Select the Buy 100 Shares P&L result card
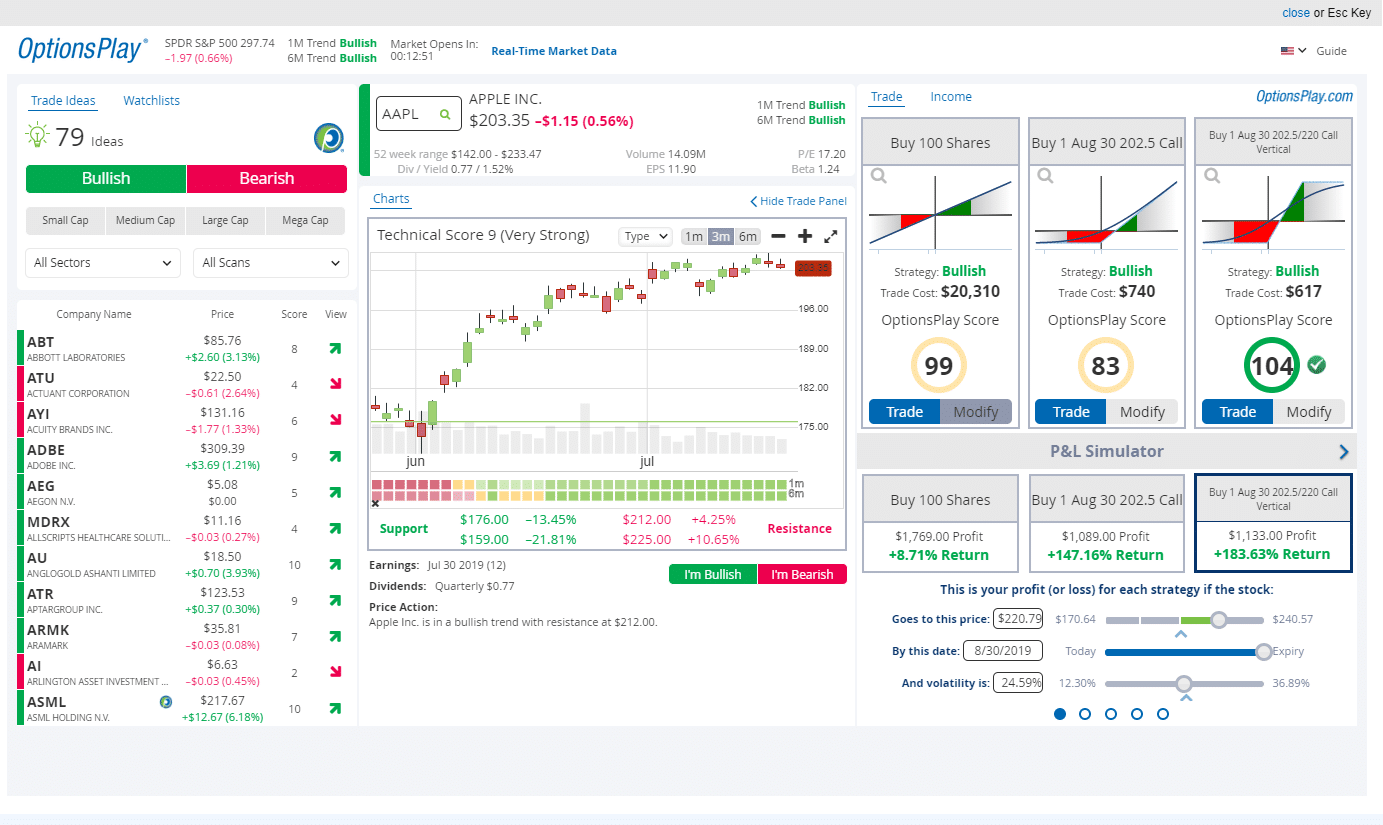Image resolution: width=1383 pixels, height=825 pixels. [x=940, y=523]
